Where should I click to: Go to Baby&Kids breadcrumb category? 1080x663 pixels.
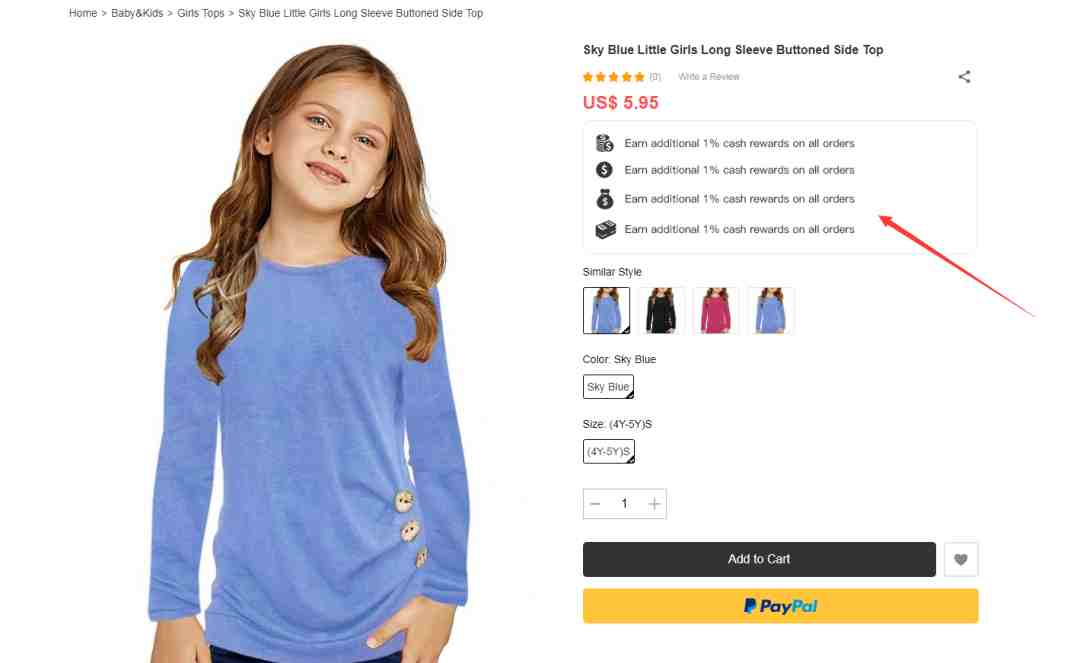(137, 13)
